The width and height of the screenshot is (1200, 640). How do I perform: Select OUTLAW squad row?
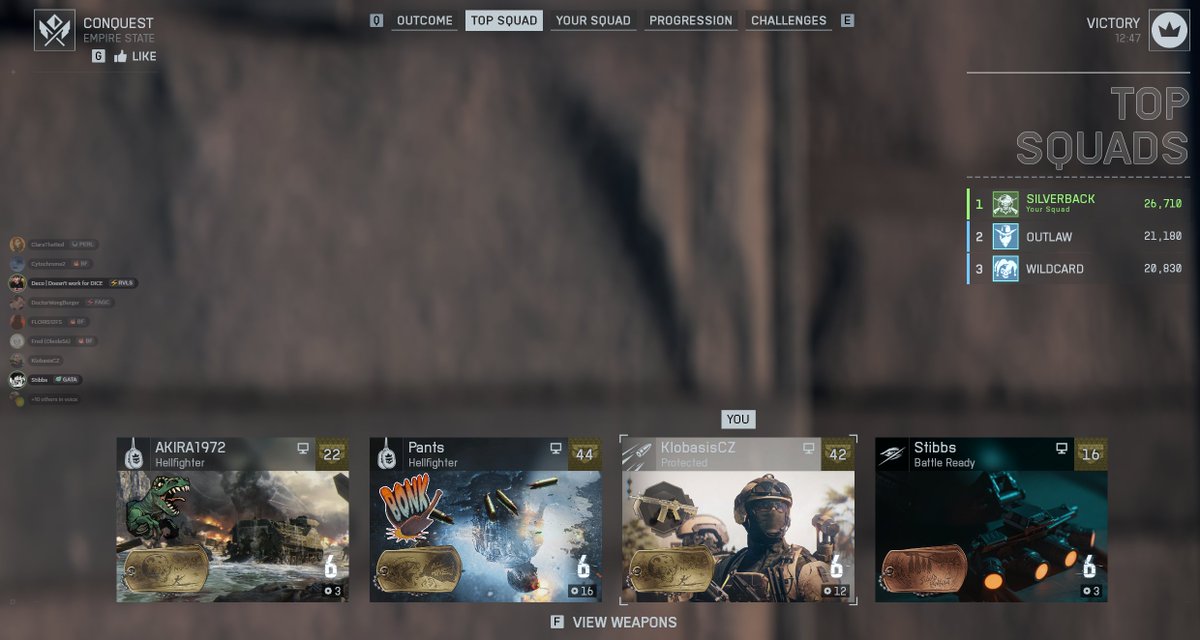pos(1078,237)
